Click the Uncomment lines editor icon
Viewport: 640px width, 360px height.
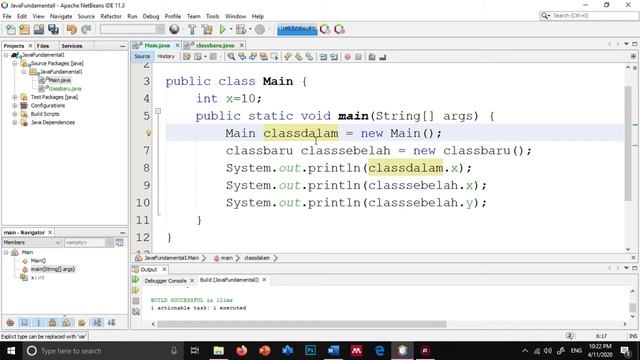[x=382, y=57]
